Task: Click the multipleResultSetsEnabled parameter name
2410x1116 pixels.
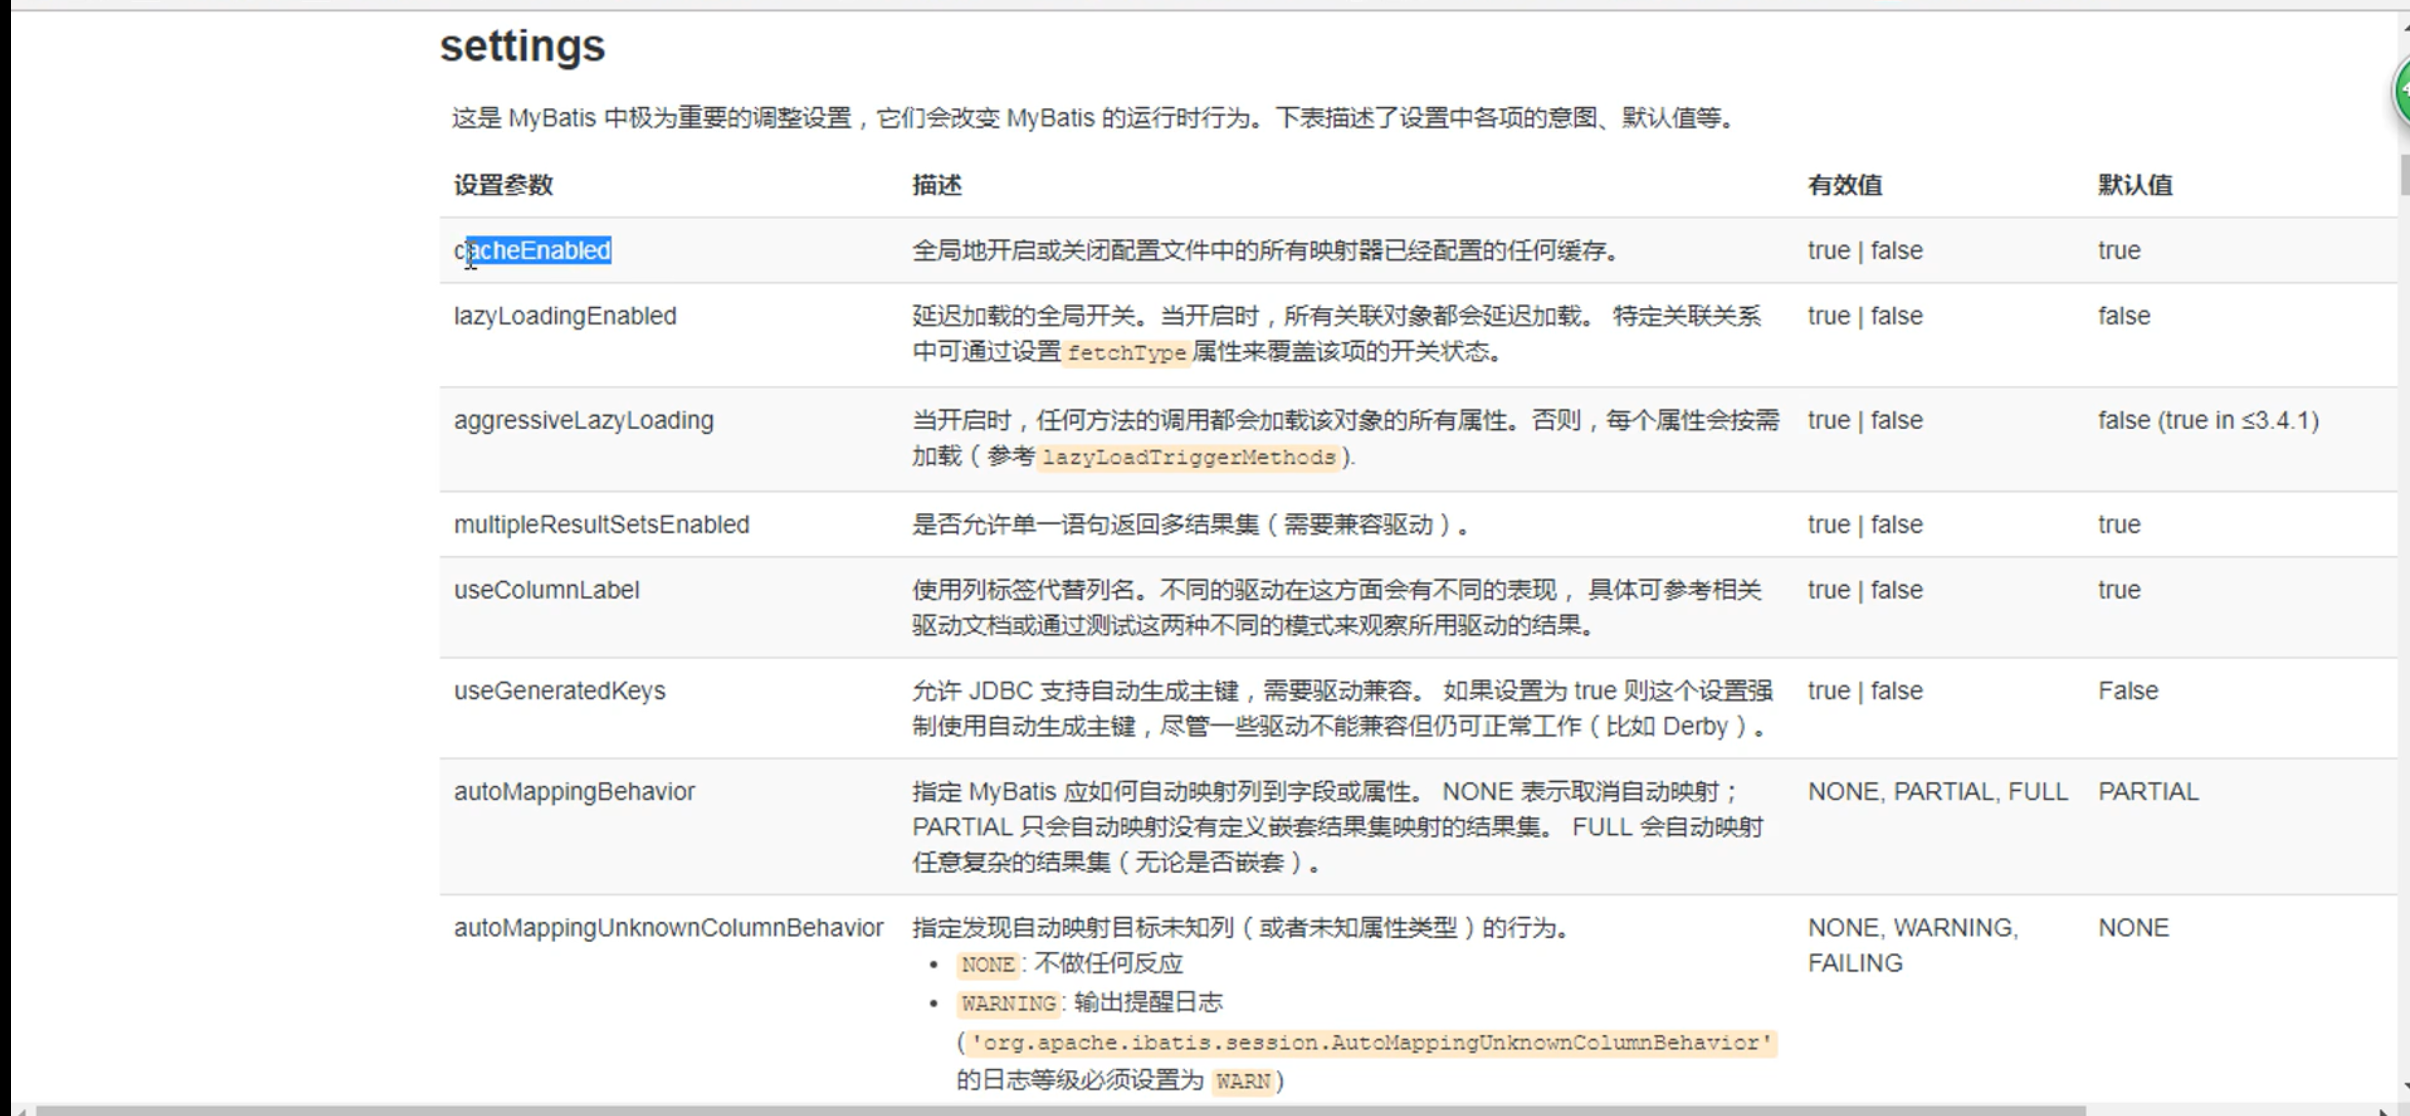Action: (x=601, y=524)
